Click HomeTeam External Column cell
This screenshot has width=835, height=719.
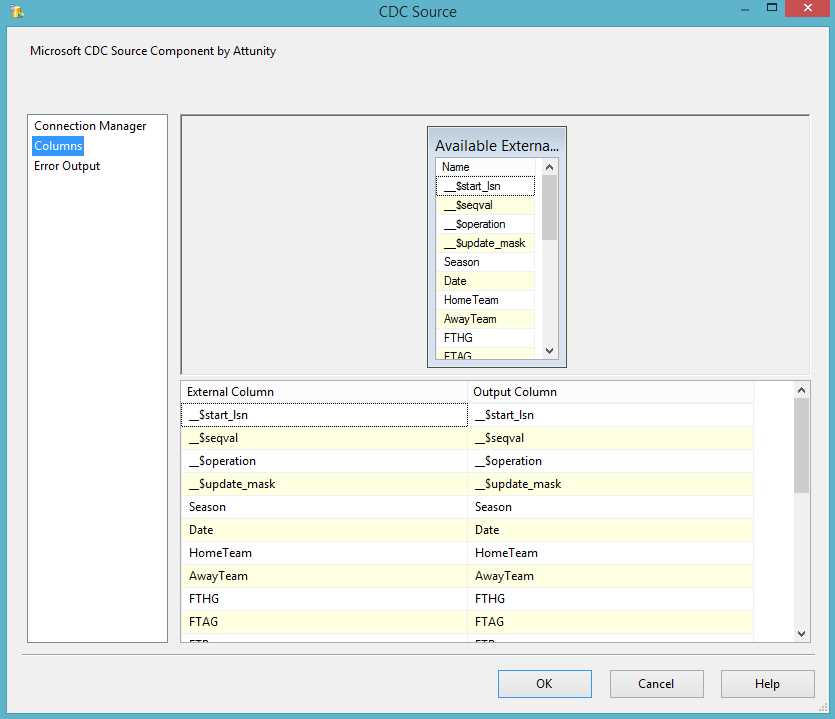coord(324,553)
